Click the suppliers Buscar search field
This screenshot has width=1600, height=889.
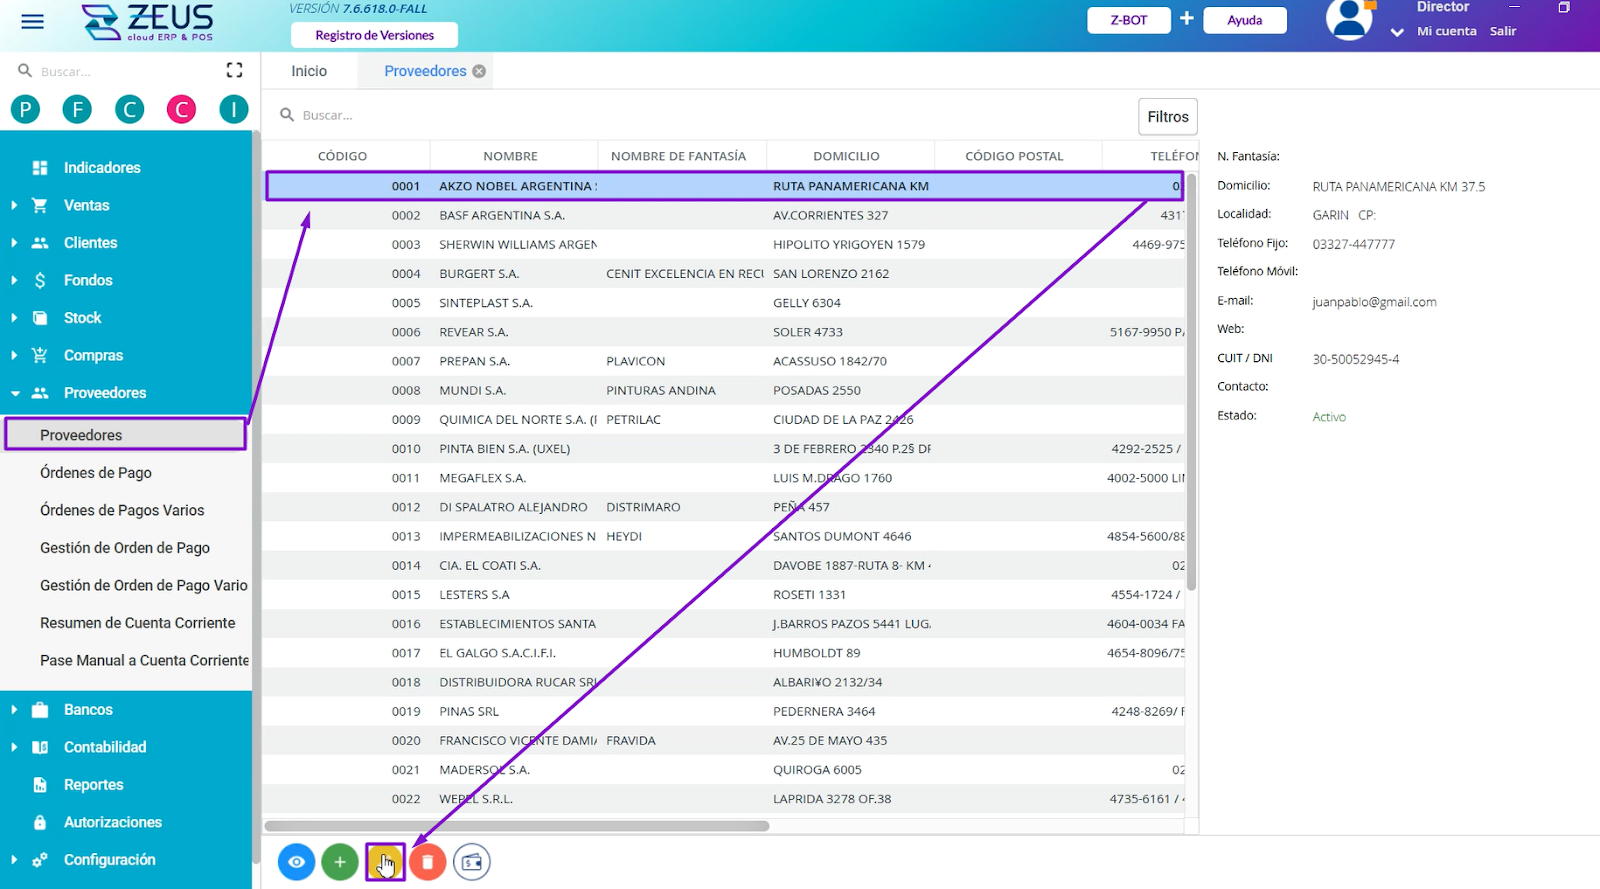point(700,115)
